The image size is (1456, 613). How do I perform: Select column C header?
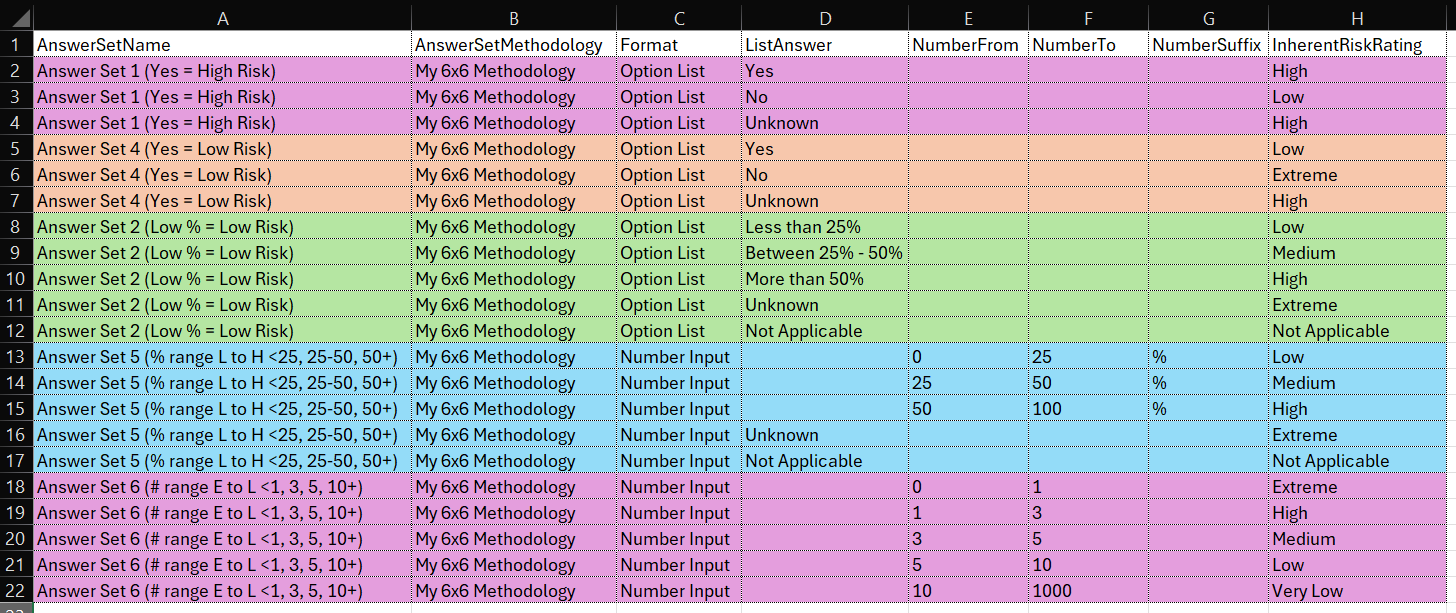coord(679,17)
